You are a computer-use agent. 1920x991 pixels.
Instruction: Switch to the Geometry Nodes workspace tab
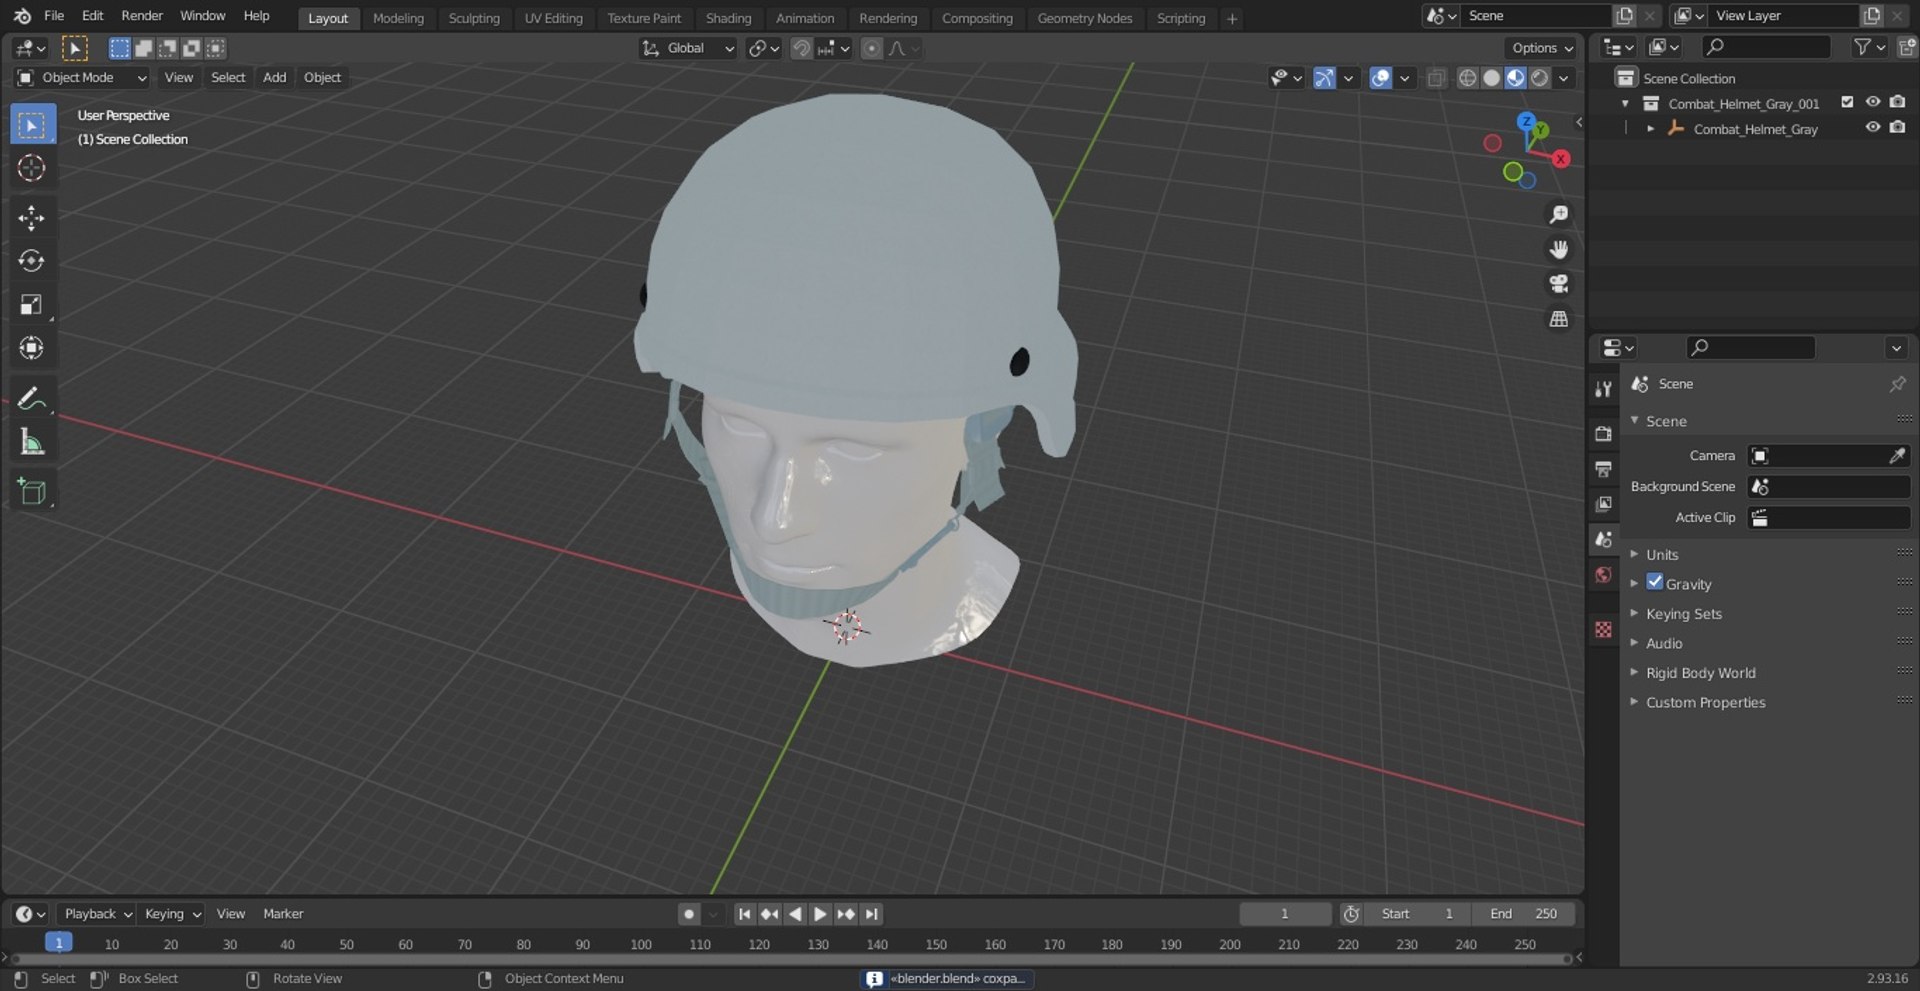1085,18
